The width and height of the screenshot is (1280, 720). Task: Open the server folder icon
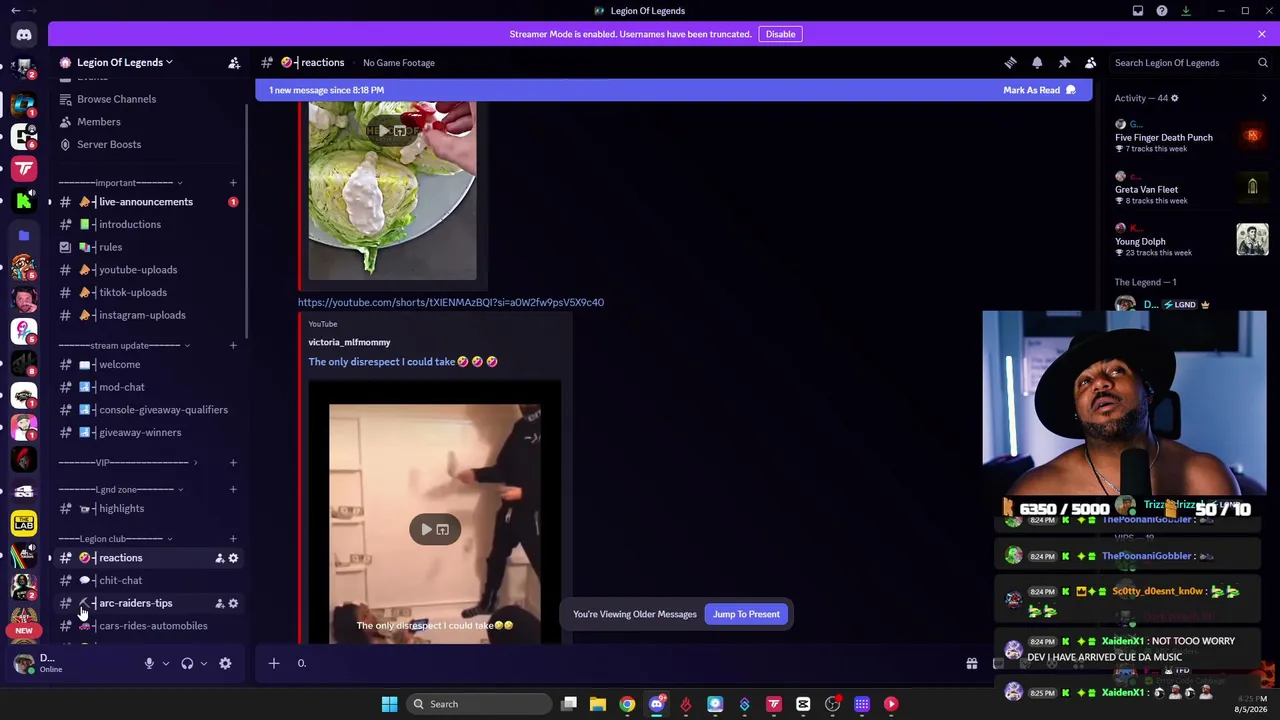point(24,235)
